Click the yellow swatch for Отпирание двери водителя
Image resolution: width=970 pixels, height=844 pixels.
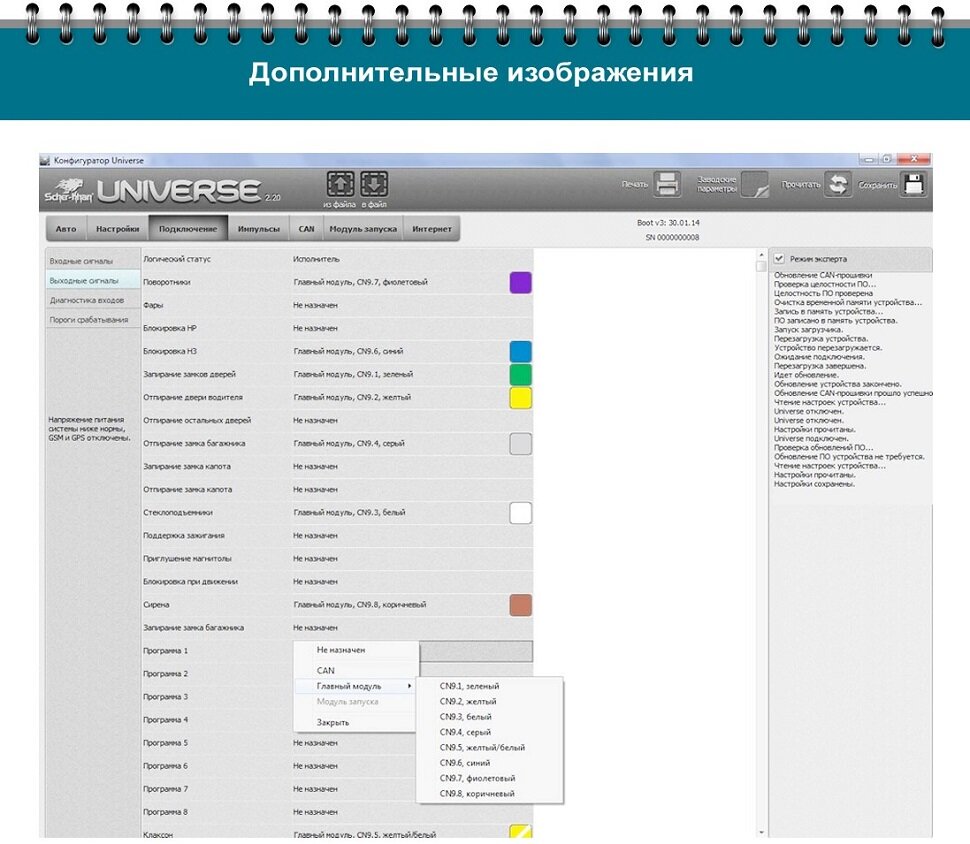coord(520,397)
